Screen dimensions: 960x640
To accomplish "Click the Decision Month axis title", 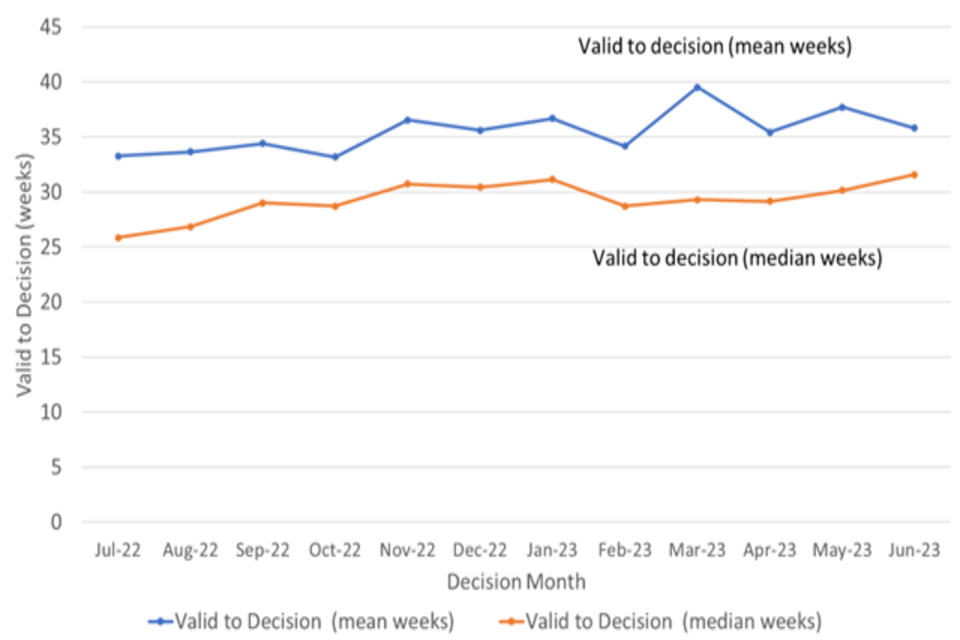I will coord(516,582).
